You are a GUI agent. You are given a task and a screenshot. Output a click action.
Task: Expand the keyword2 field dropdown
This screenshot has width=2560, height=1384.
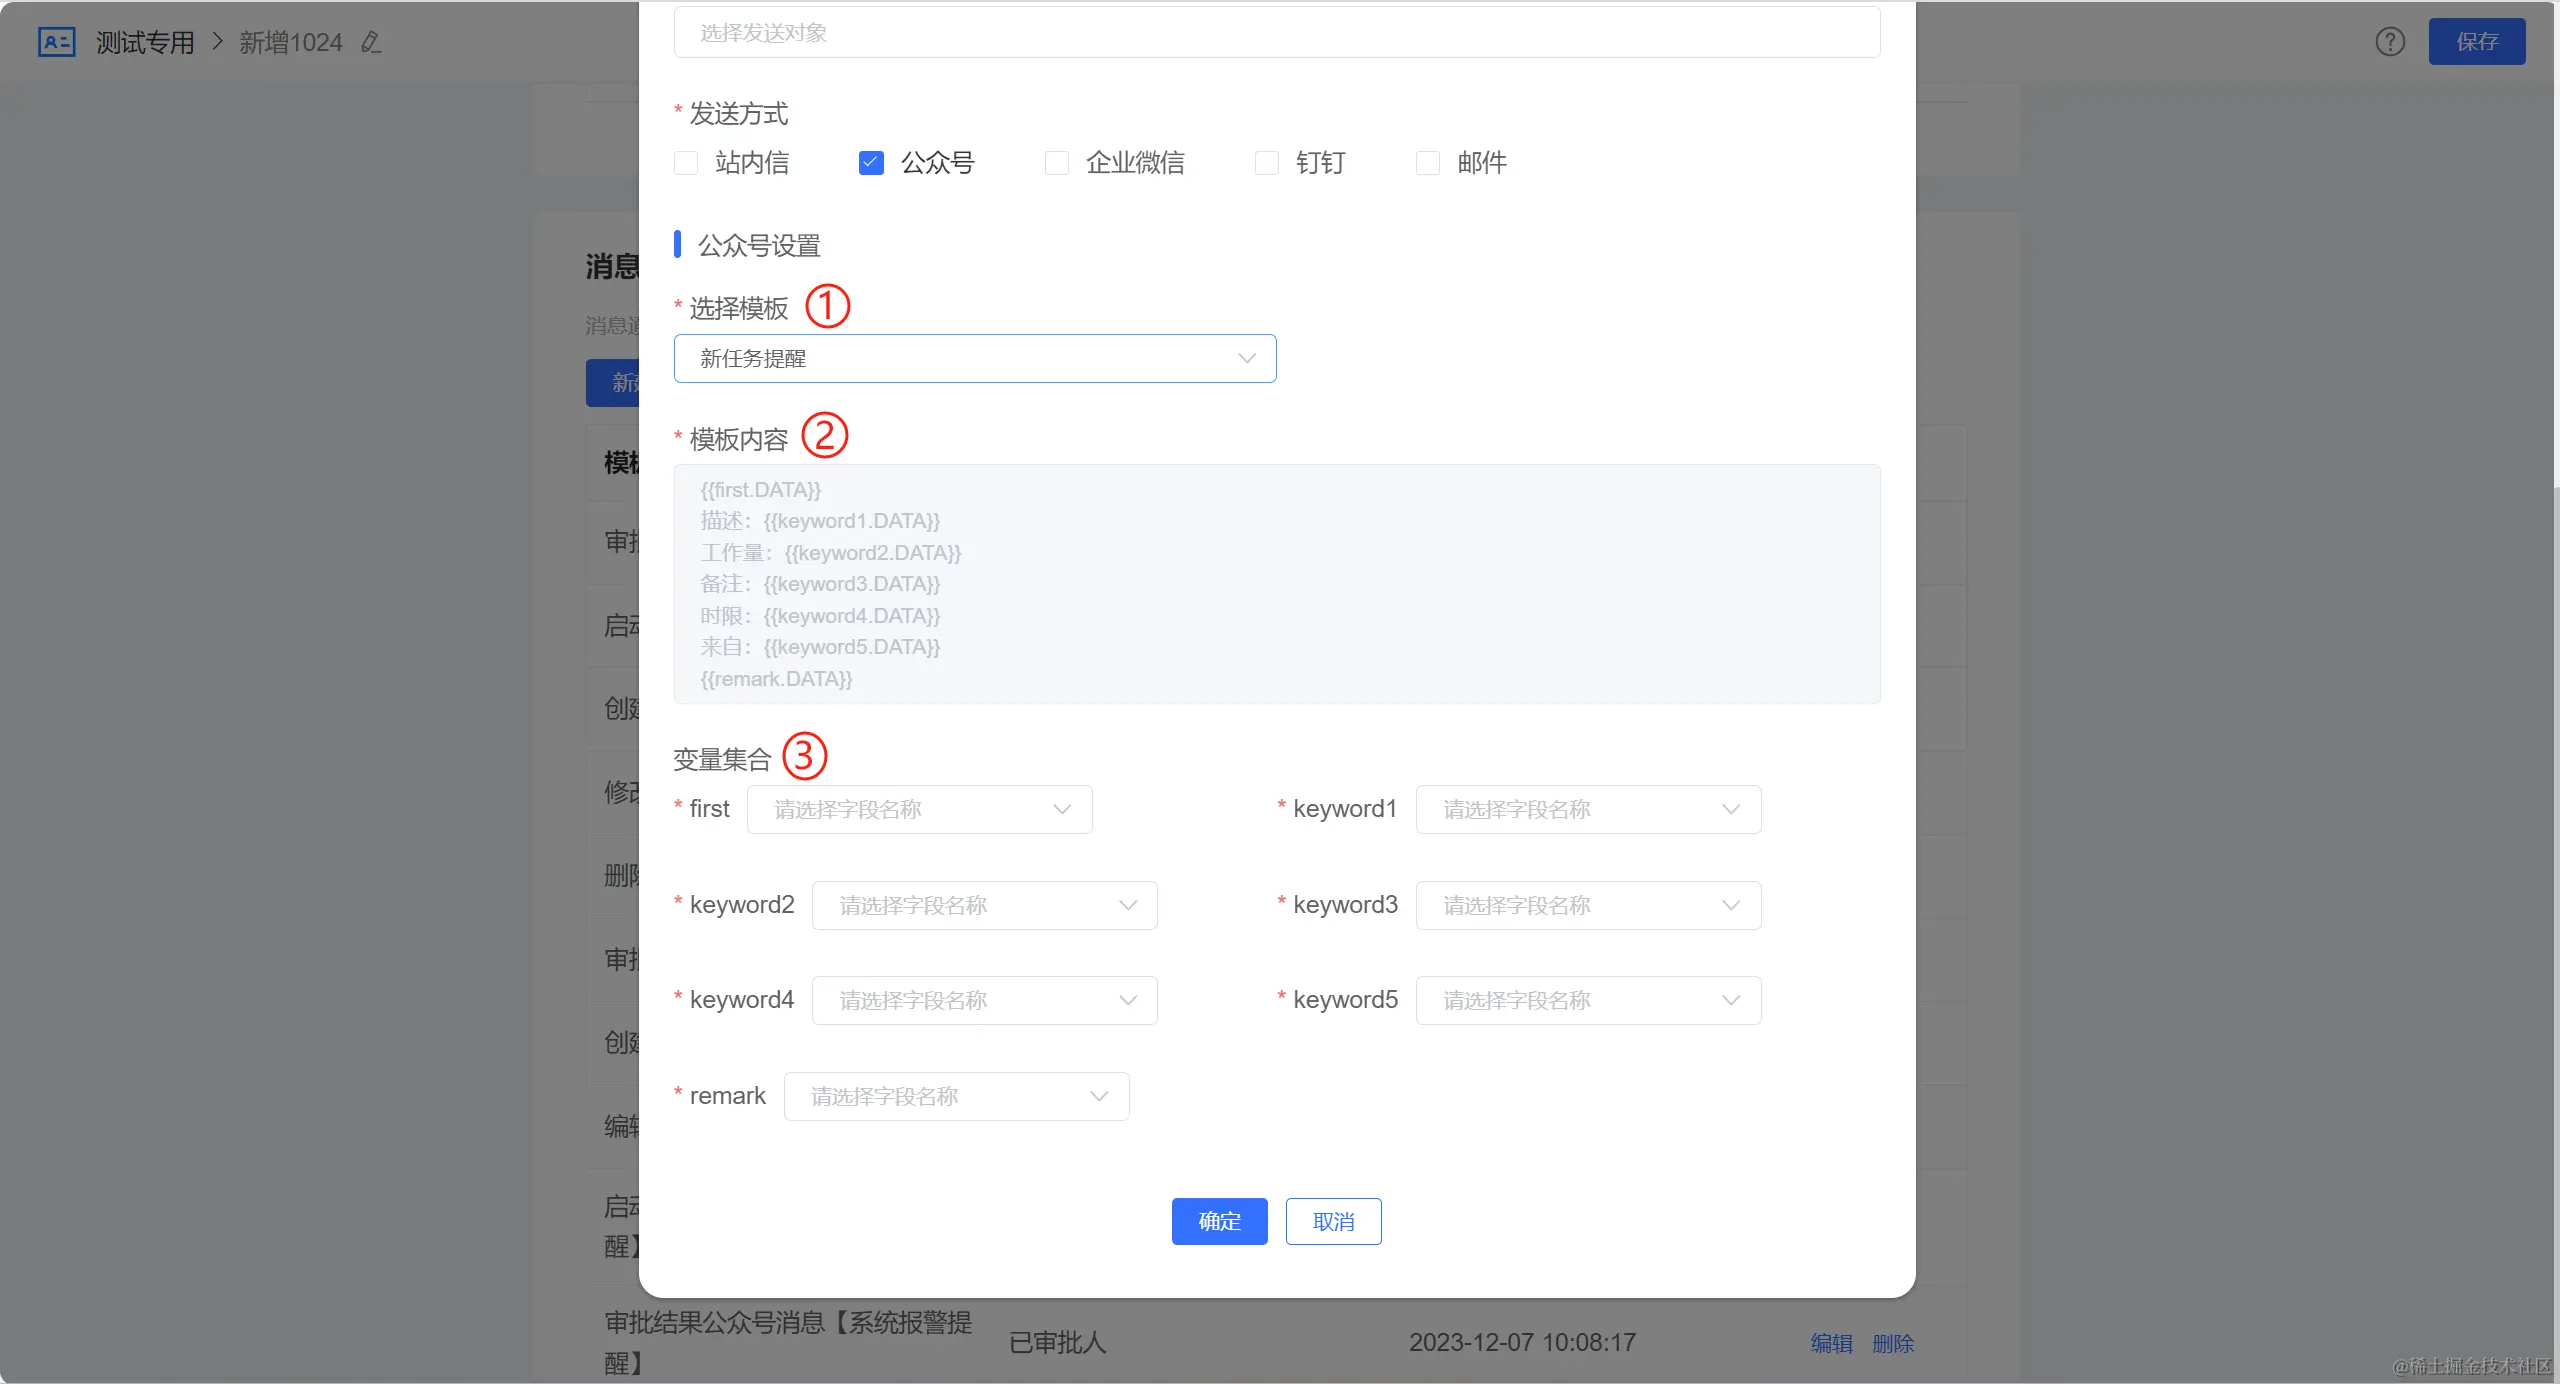coord(984,906)
